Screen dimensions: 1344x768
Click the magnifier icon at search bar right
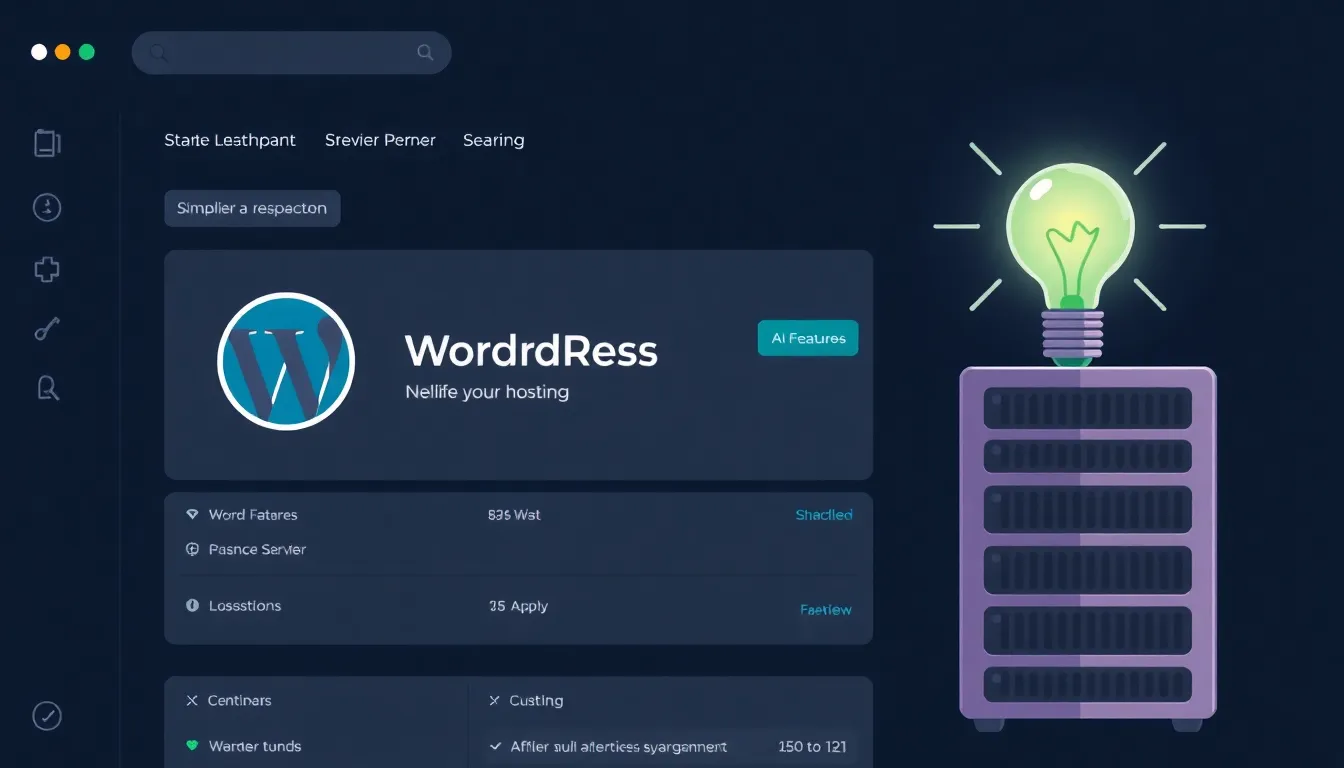click(425, 53)
